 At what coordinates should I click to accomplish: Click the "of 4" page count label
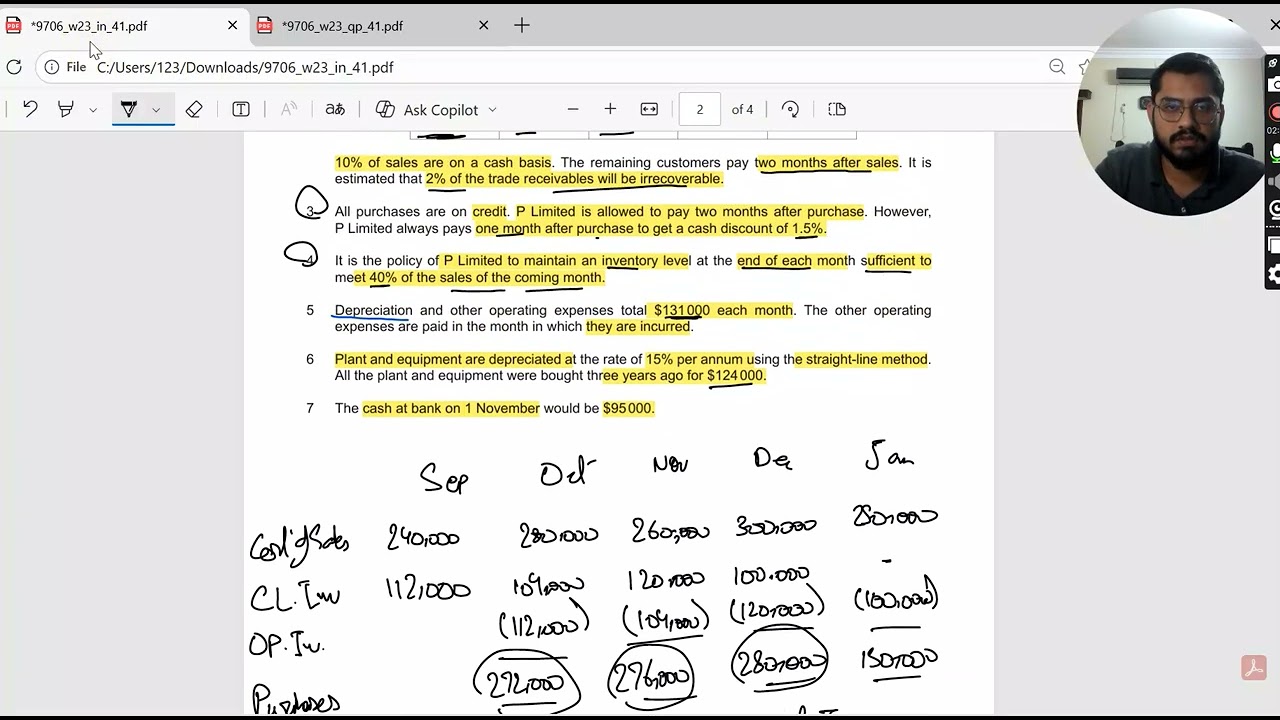point(742,109)
